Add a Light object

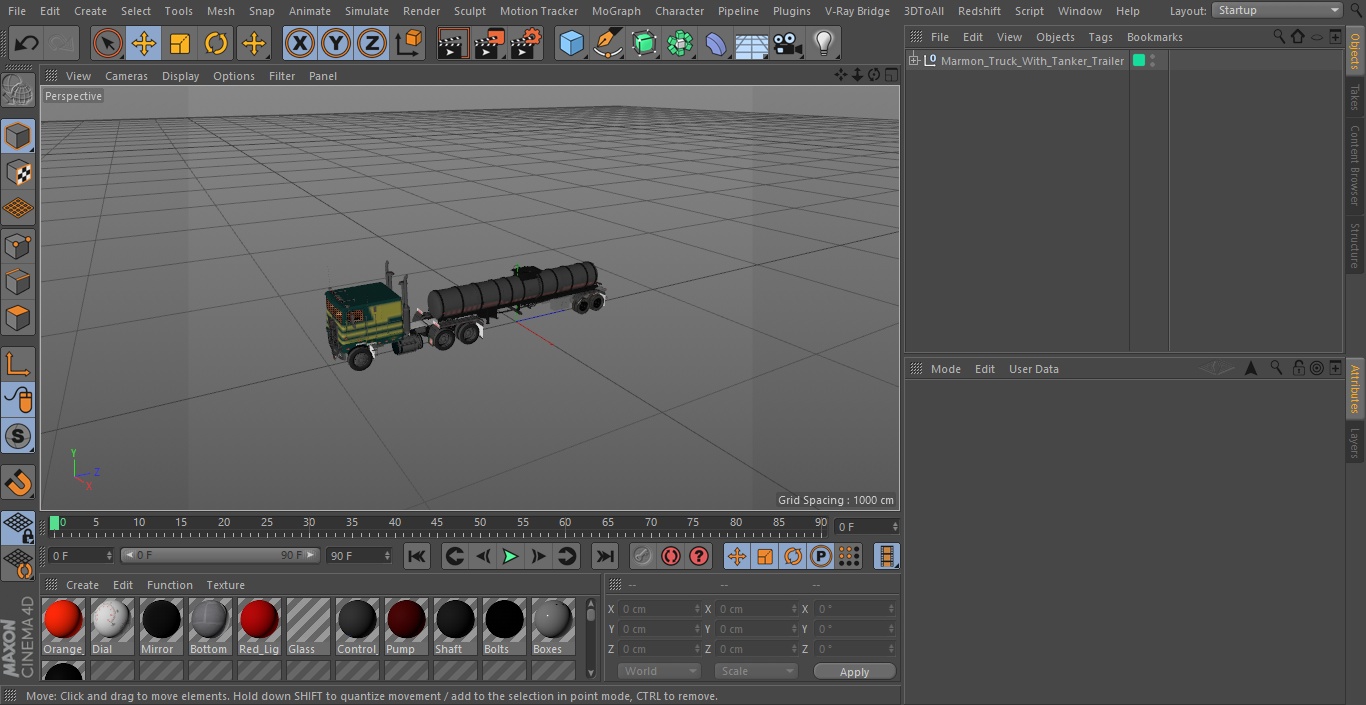tap(824, 43)
